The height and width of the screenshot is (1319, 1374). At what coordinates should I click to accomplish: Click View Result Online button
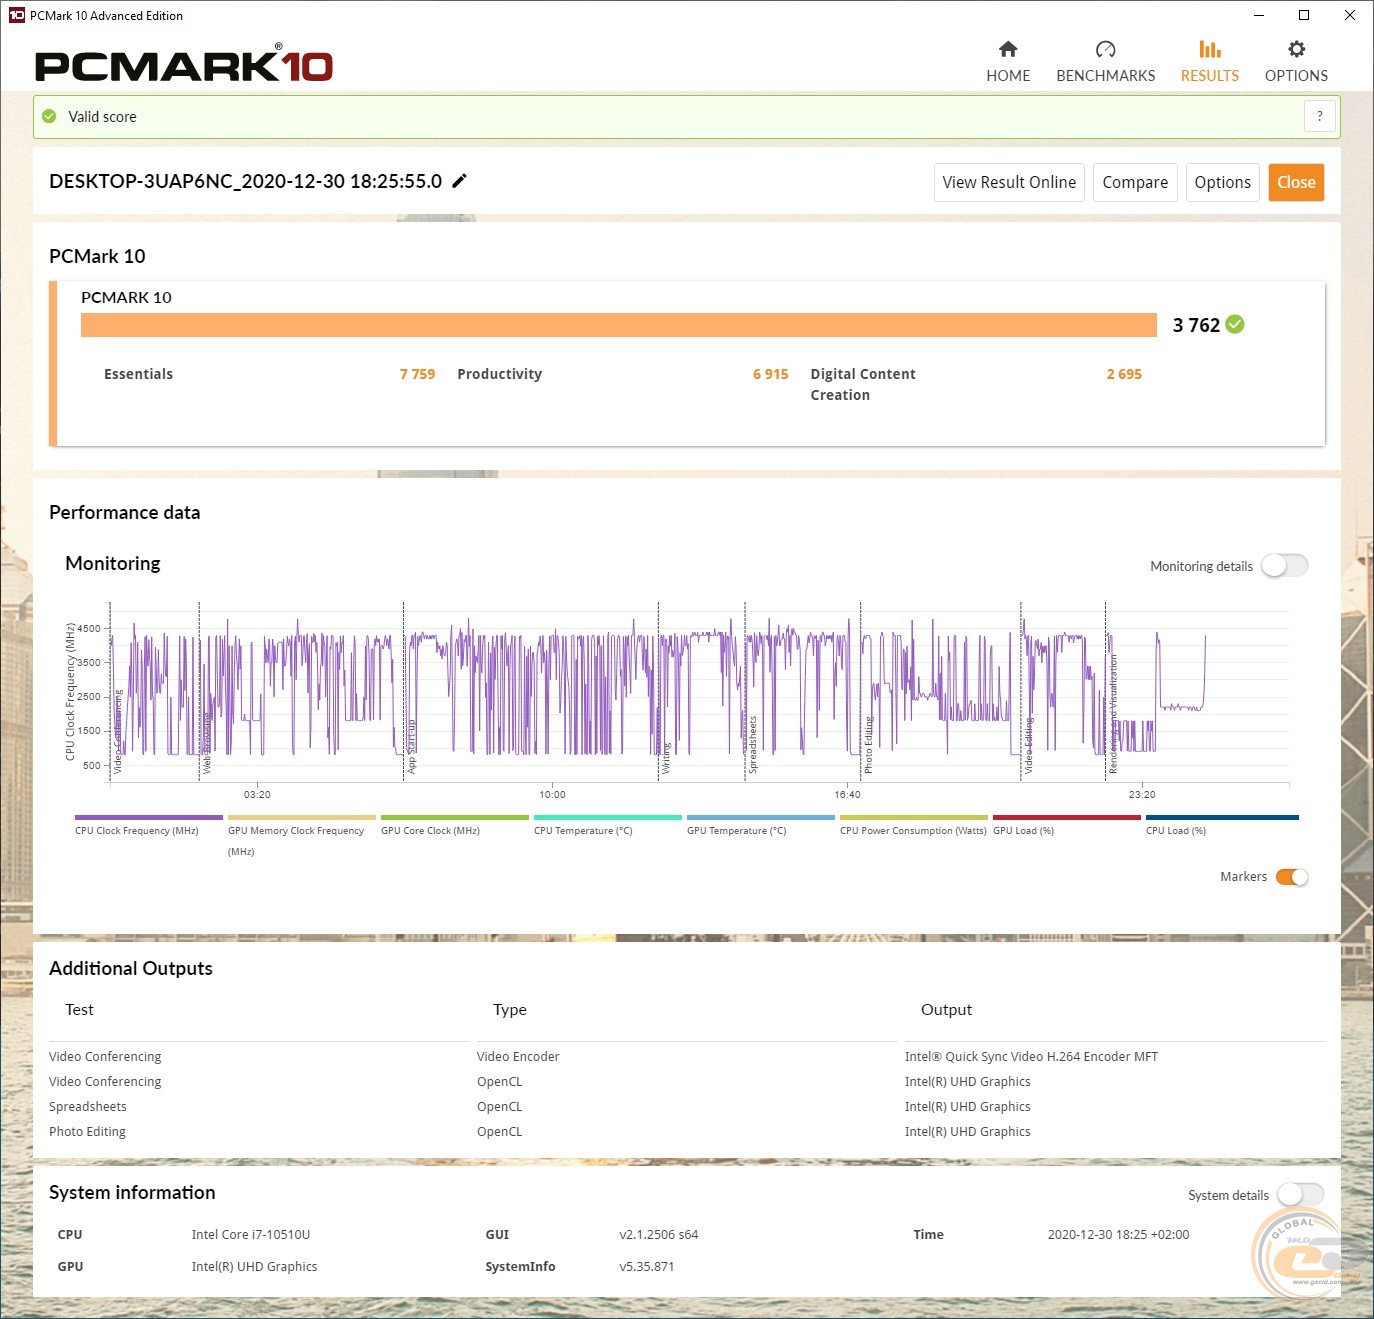tap(1008, 183)
